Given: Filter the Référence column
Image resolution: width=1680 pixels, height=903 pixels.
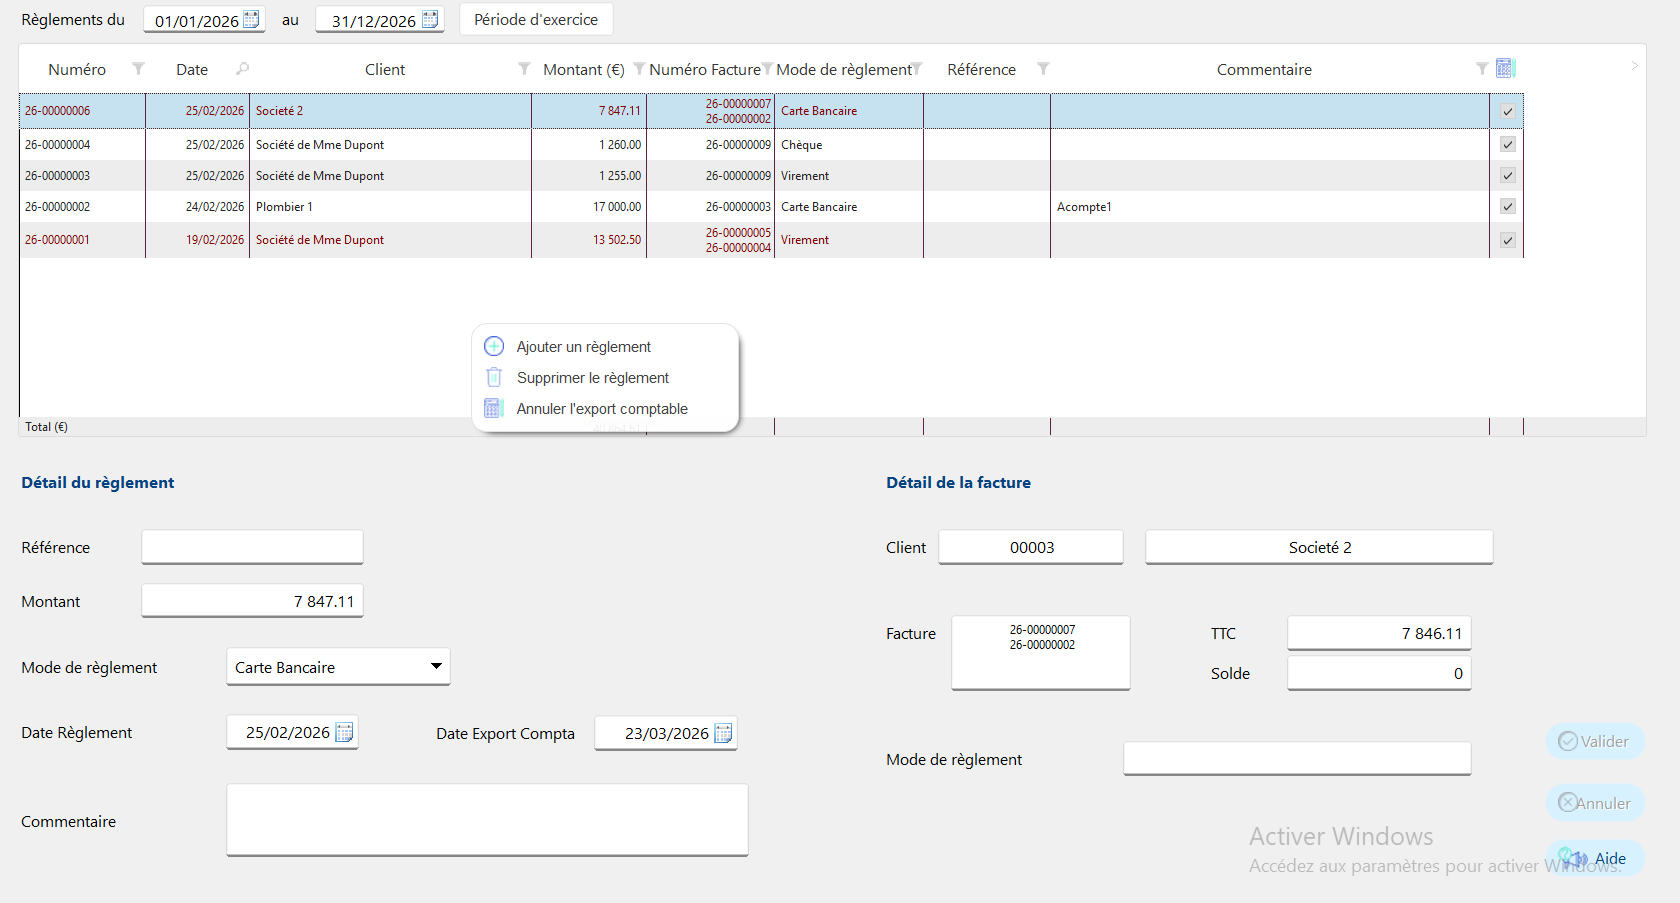Looking at the screenshot, I should pyautogui.click(x=1043, y=69).
